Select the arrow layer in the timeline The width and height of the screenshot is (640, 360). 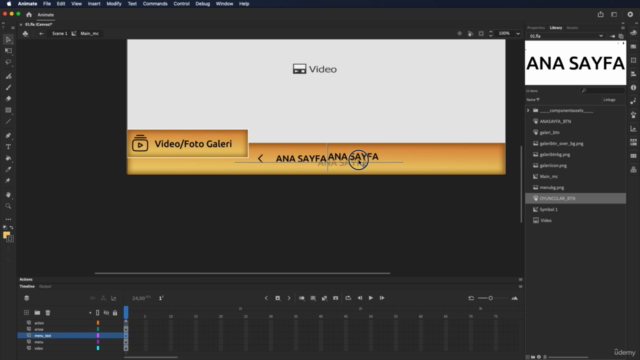pos(70,329)
